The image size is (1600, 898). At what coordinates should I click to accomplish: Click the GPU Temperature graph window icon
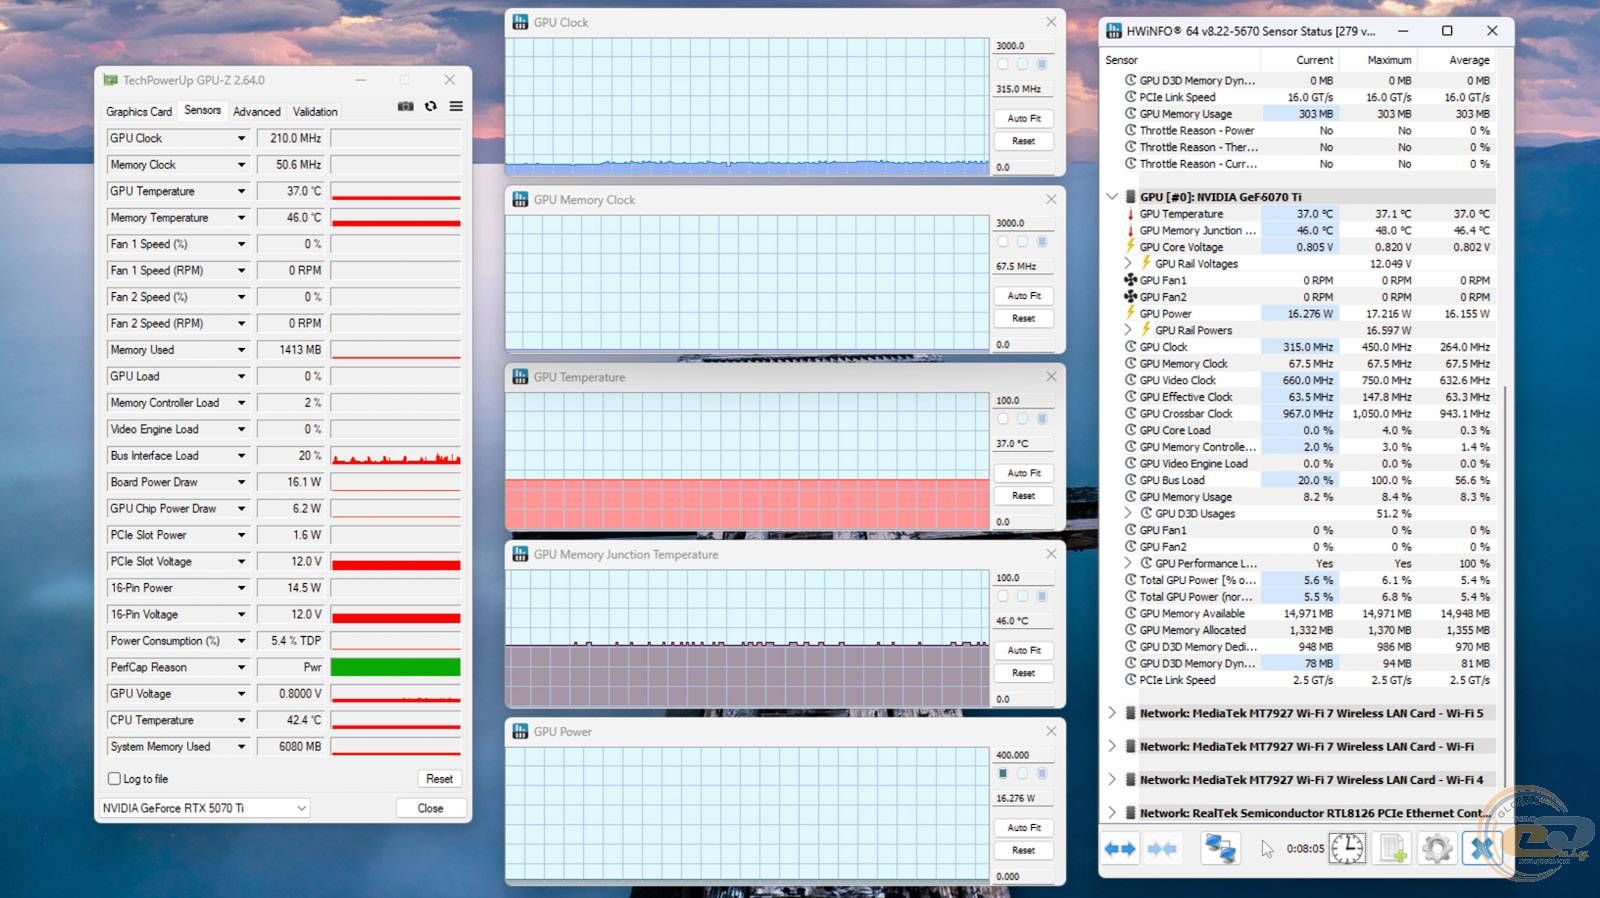pos(520,377)
